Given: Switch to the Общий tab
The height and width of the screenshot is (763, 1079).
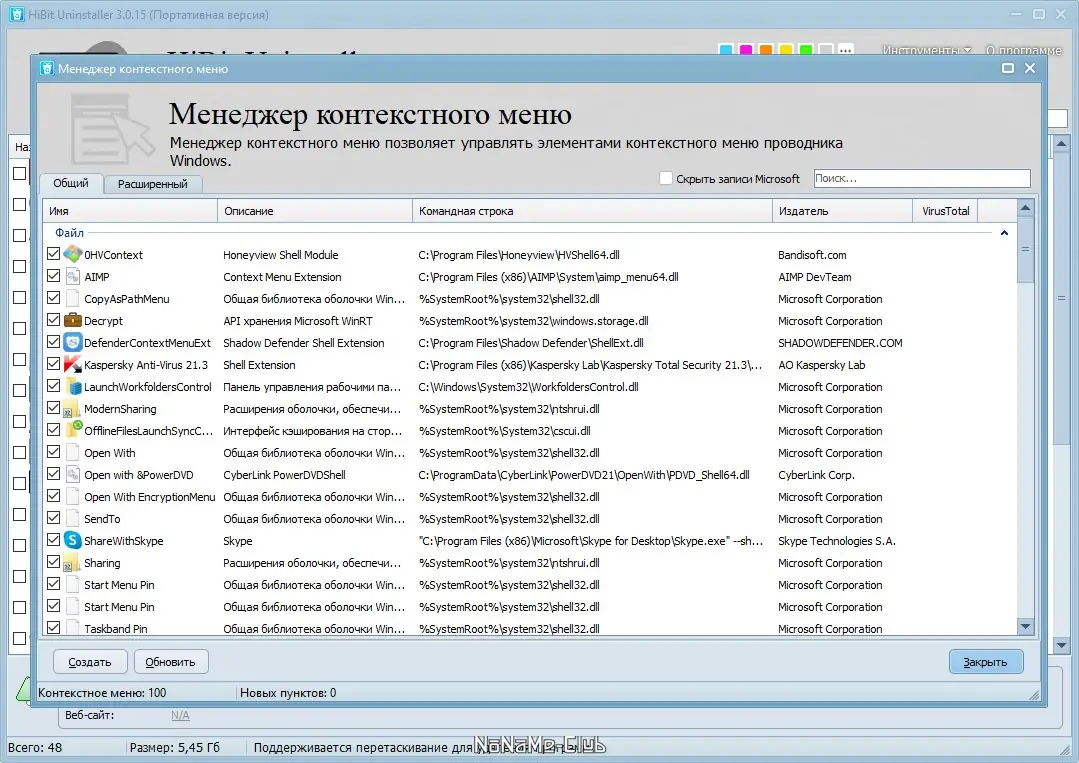Looking at the screenshot, I should pyautogui.click(x=71, y=183).
